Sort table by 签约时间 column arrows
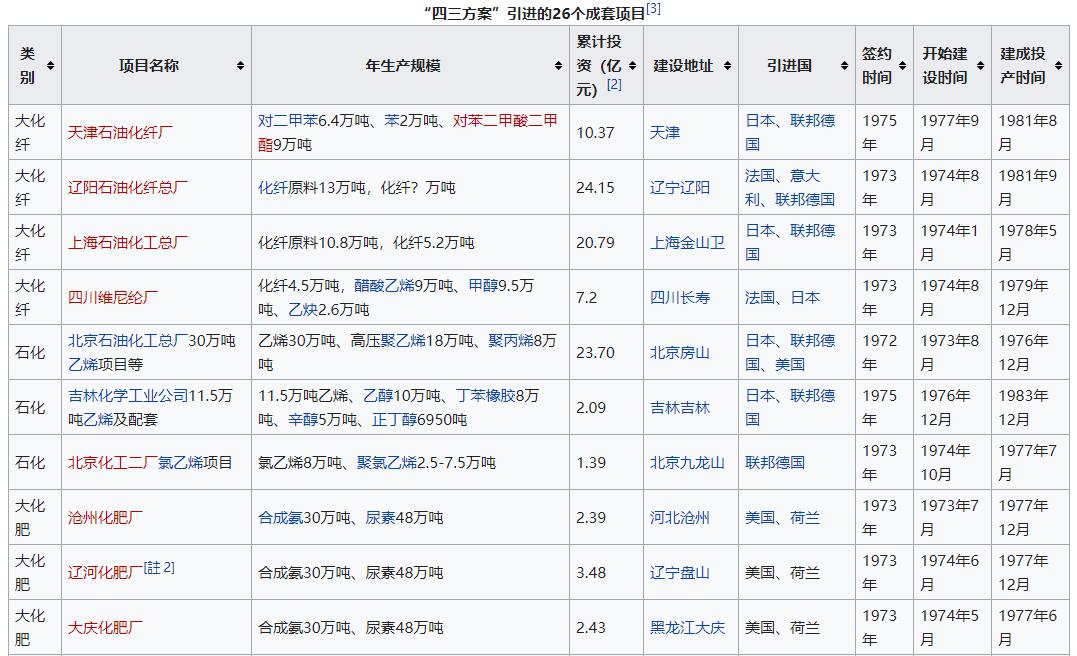The height and width of the screenshot is (656, 1077). 903,65
